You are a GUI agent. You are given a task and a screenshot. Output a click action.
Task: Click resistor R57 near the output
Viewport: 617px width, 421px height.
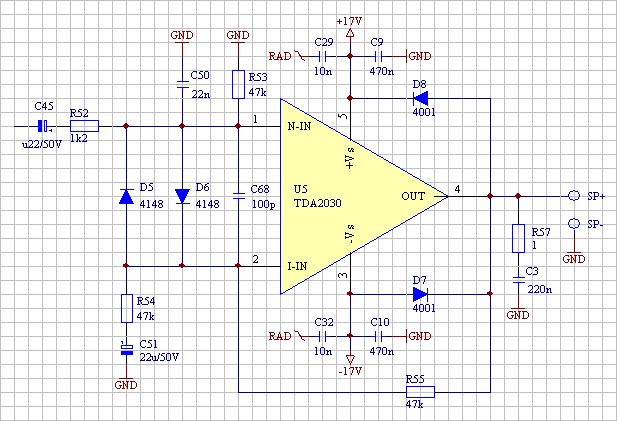pyautogui.click(x=518, y=238)
